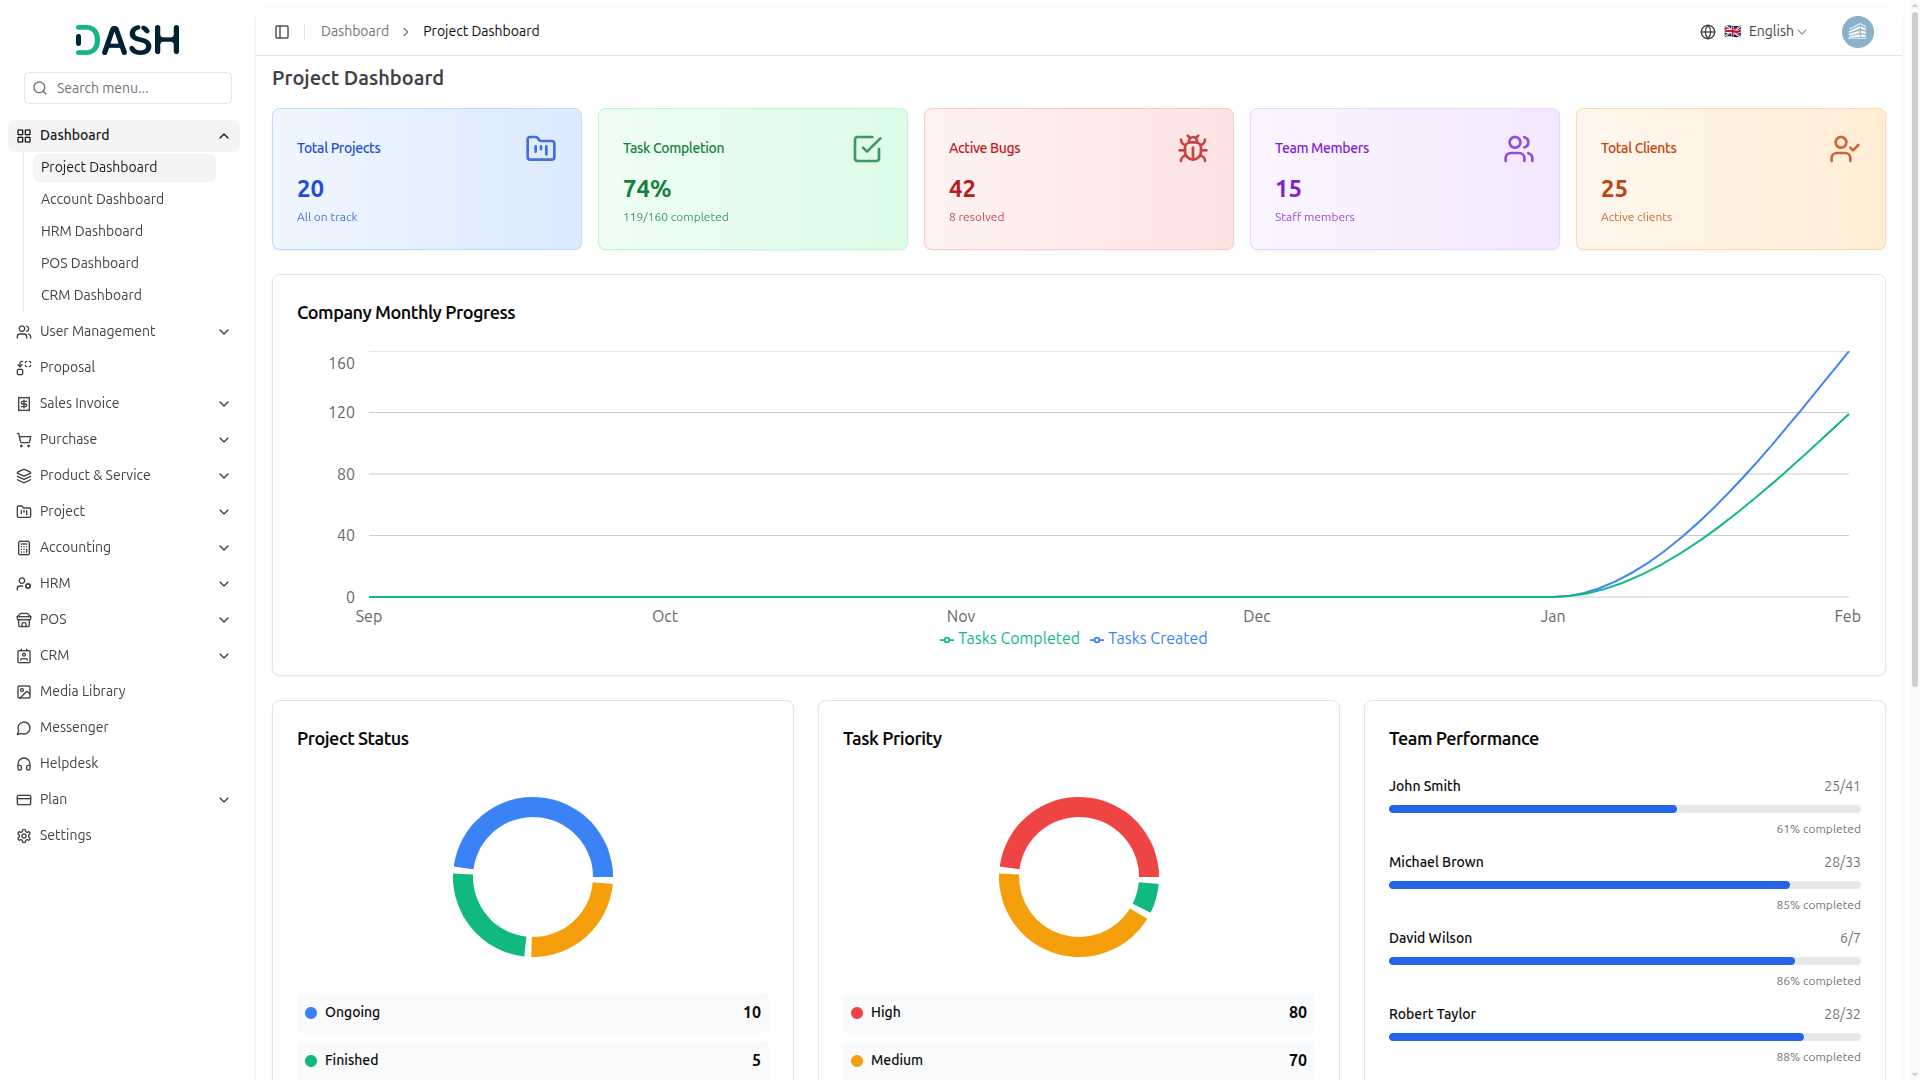This screenshot has height=1080, width=1920.
Task: Click John Smith's progress bar
Action: click(1625, 809)
